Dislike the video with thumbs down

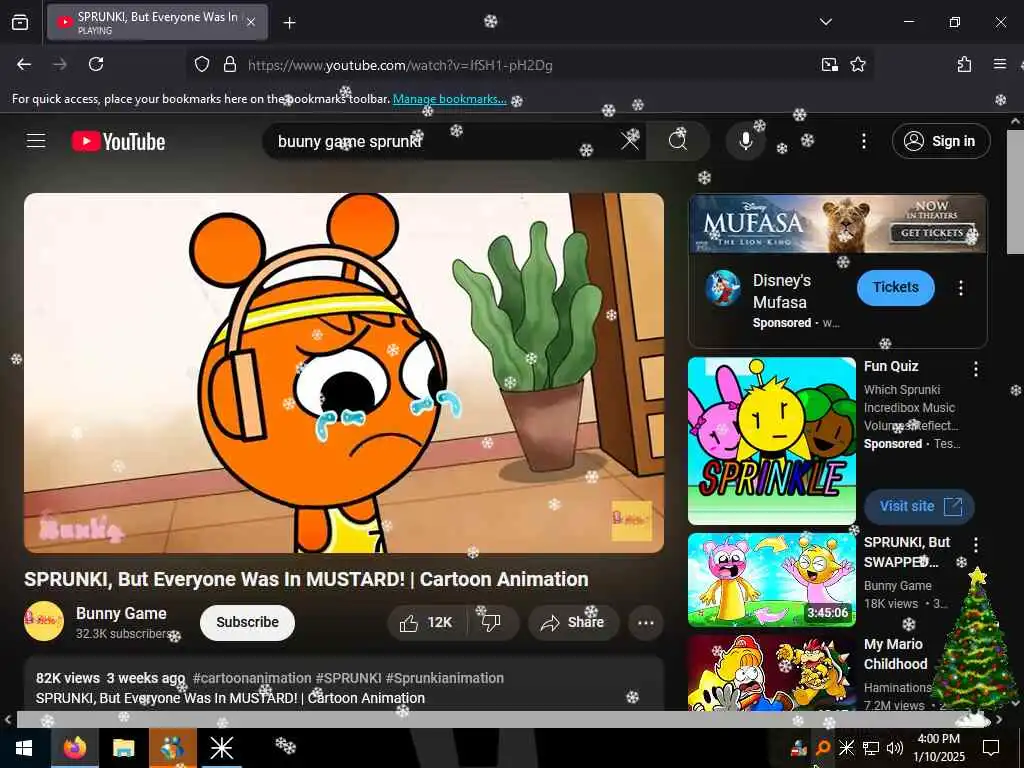point(491,623)
